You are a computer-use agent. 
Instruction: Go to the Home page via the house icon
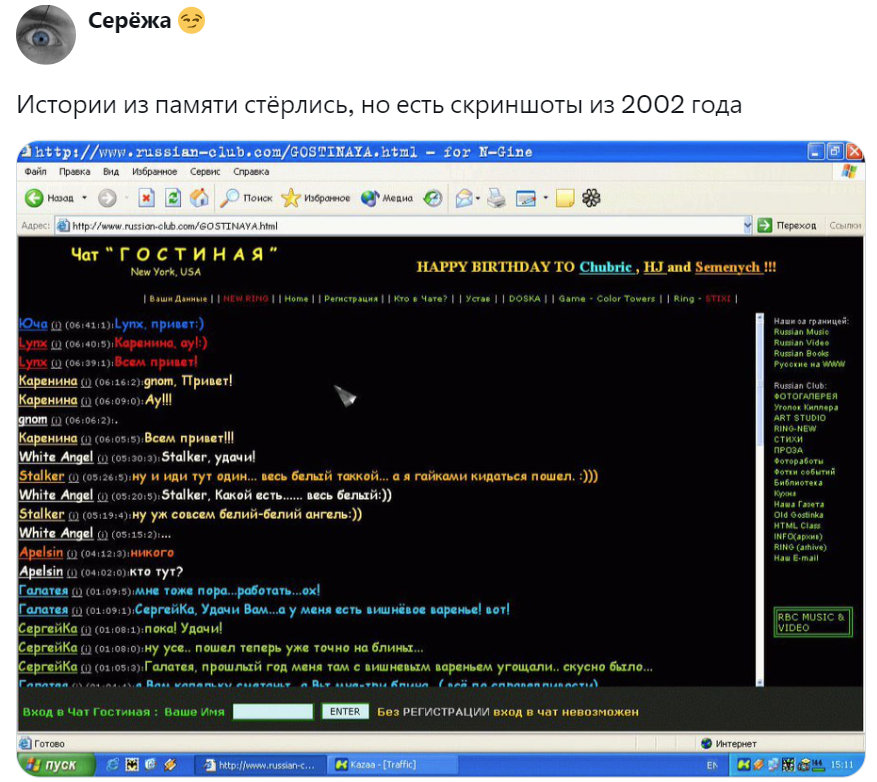click(x=199, y=198)
